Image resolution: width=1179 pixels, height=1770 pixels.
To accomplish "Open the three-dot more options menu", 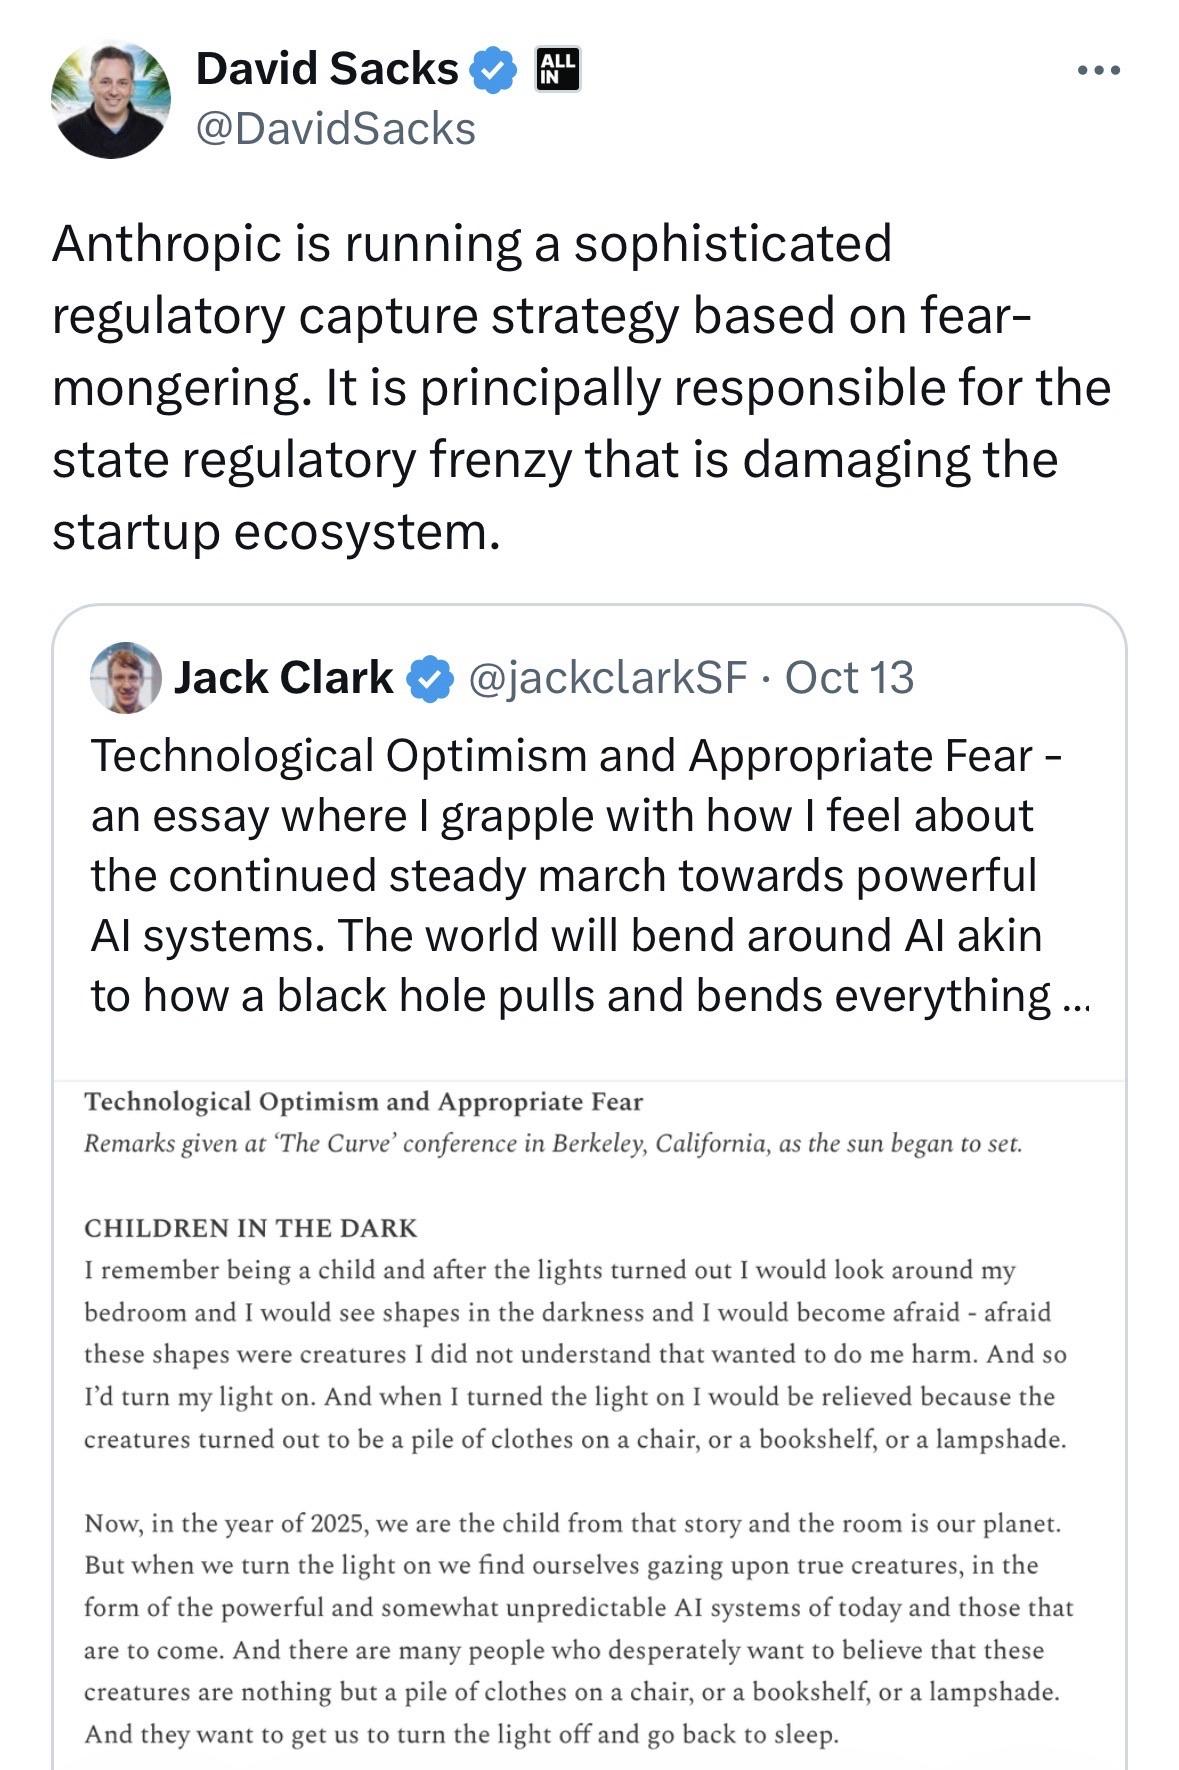I will 1099,71.
